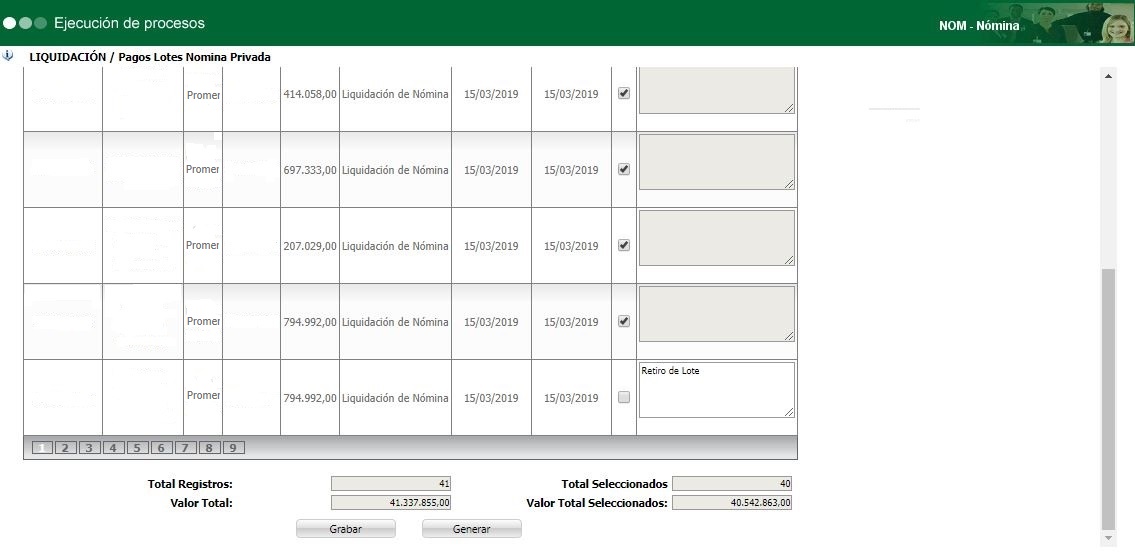This screenshot has width=1135, height=555.
Task: Click the Valor Total field 41.337.855,00
Action: tap(391, 502)
